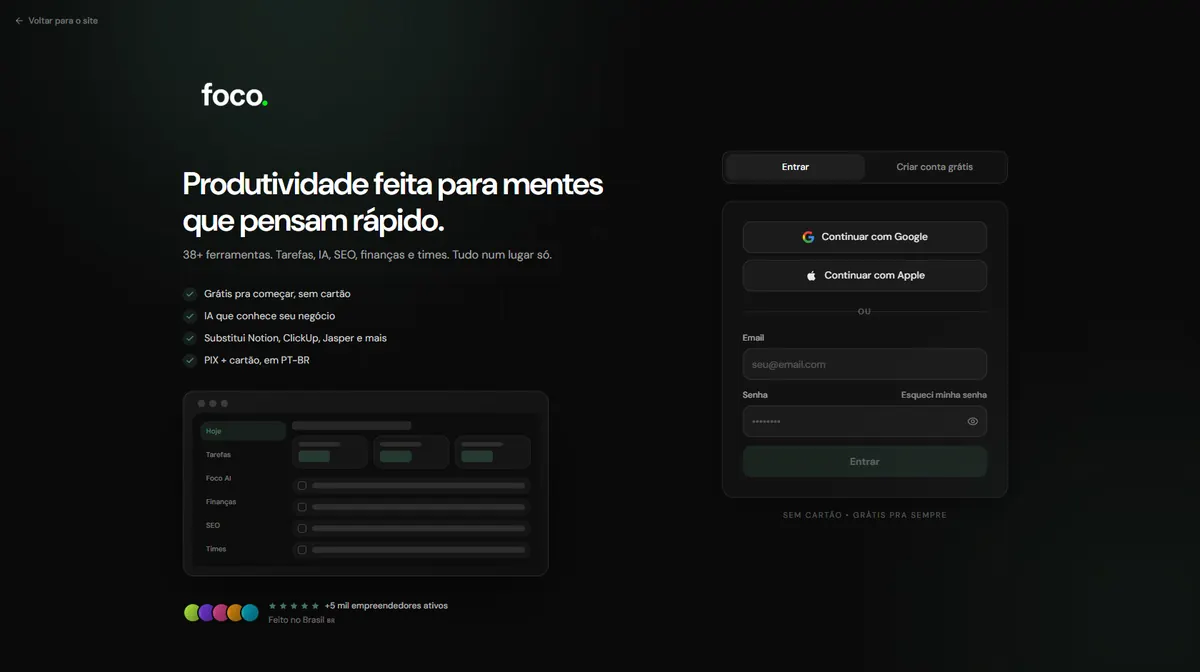
Task: Focus the Email input field
Action: point(864,364)
